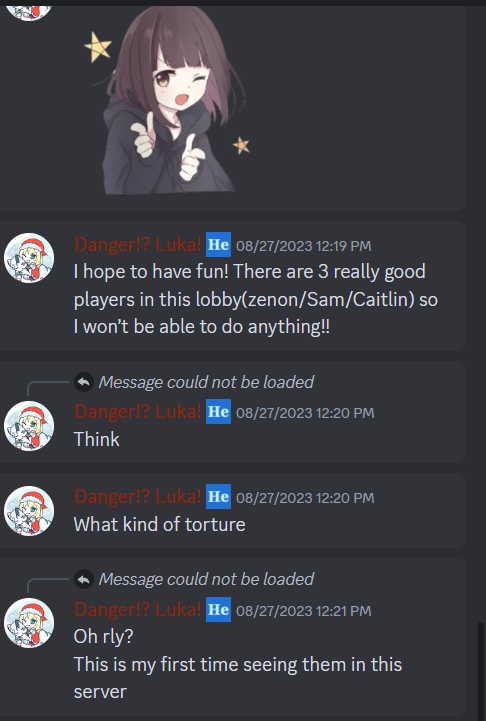The width and height of the screenshot is (486, 721).
Task: Click the "He" badge on the "Think" message
Action: [x=218, y=412]
